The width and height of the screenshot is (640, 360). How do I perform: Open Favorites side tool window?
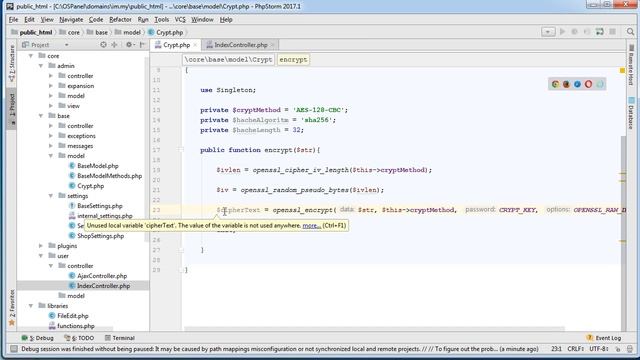coord(12,308)
